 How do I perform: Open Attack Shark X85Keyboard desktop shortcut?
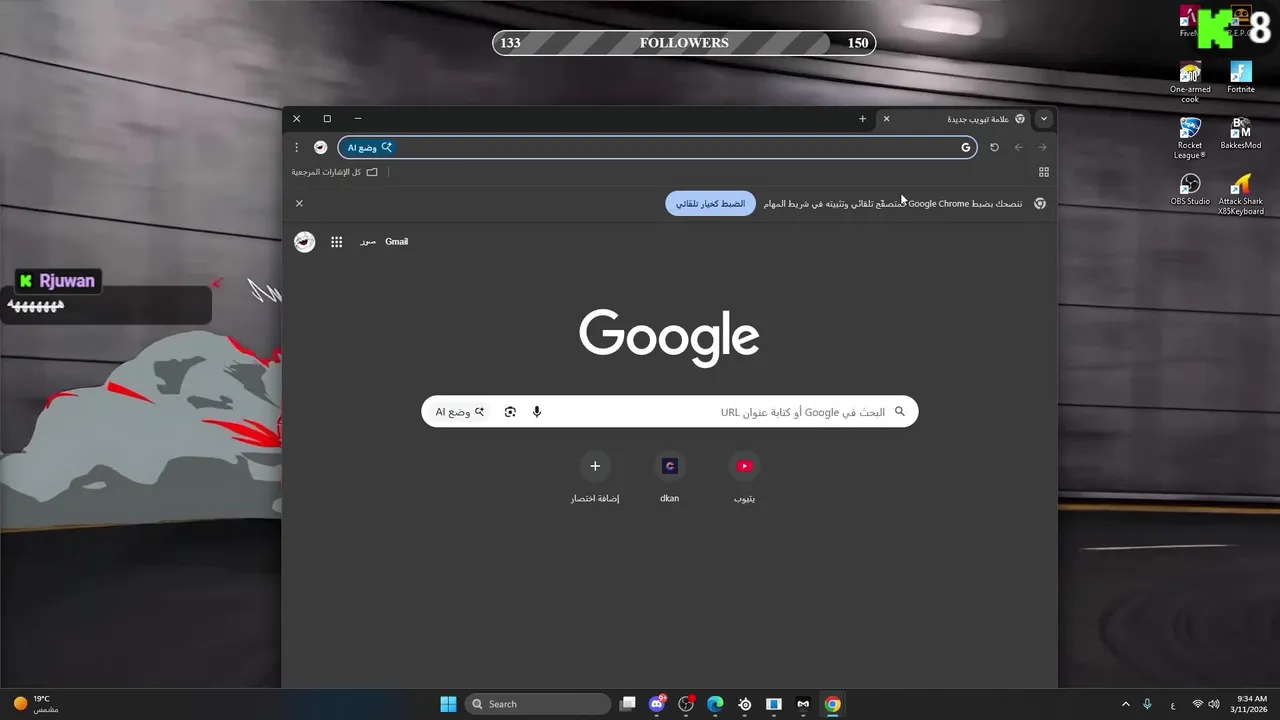(x=1241, y=194)
